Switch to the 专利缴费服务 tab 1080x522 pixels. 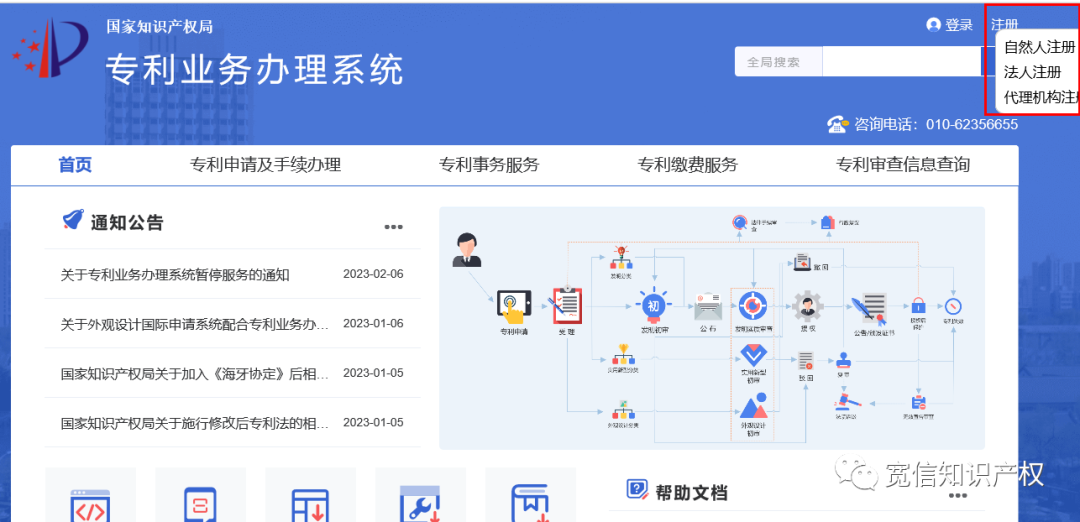(x=687, y=165)
